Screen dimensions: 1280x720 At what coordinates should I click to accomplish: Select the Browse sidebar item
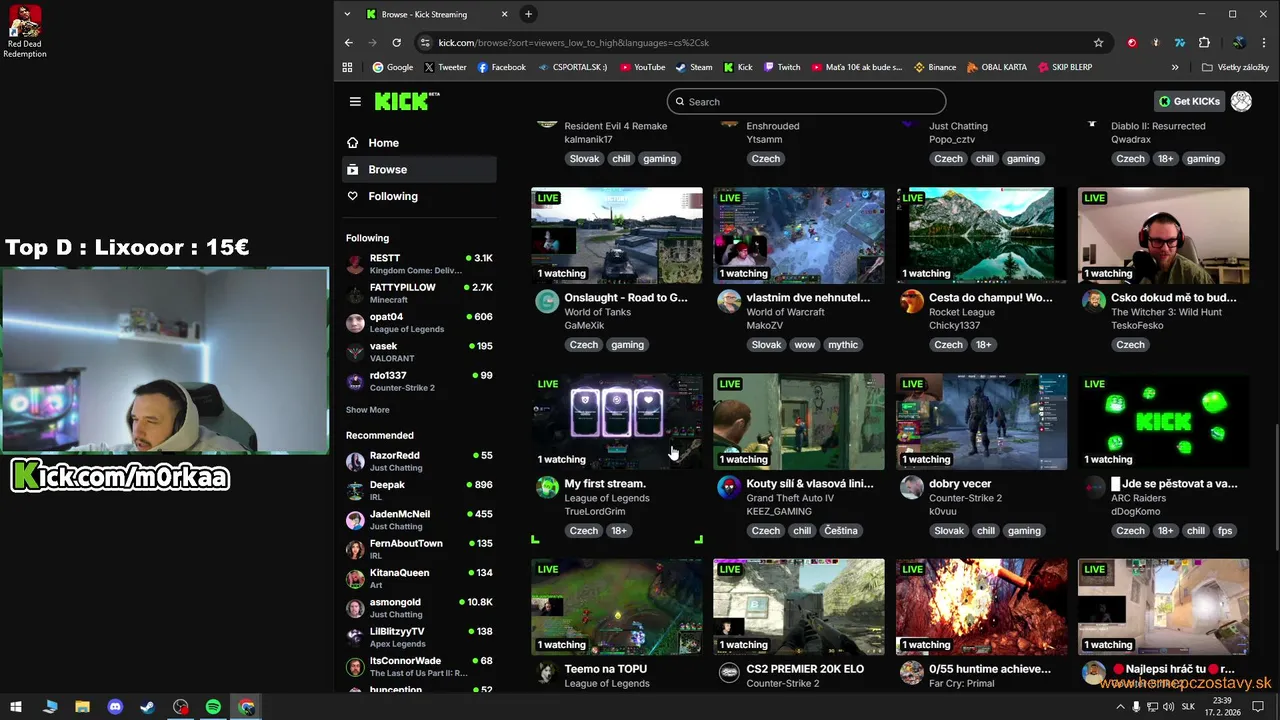point(419,170)
